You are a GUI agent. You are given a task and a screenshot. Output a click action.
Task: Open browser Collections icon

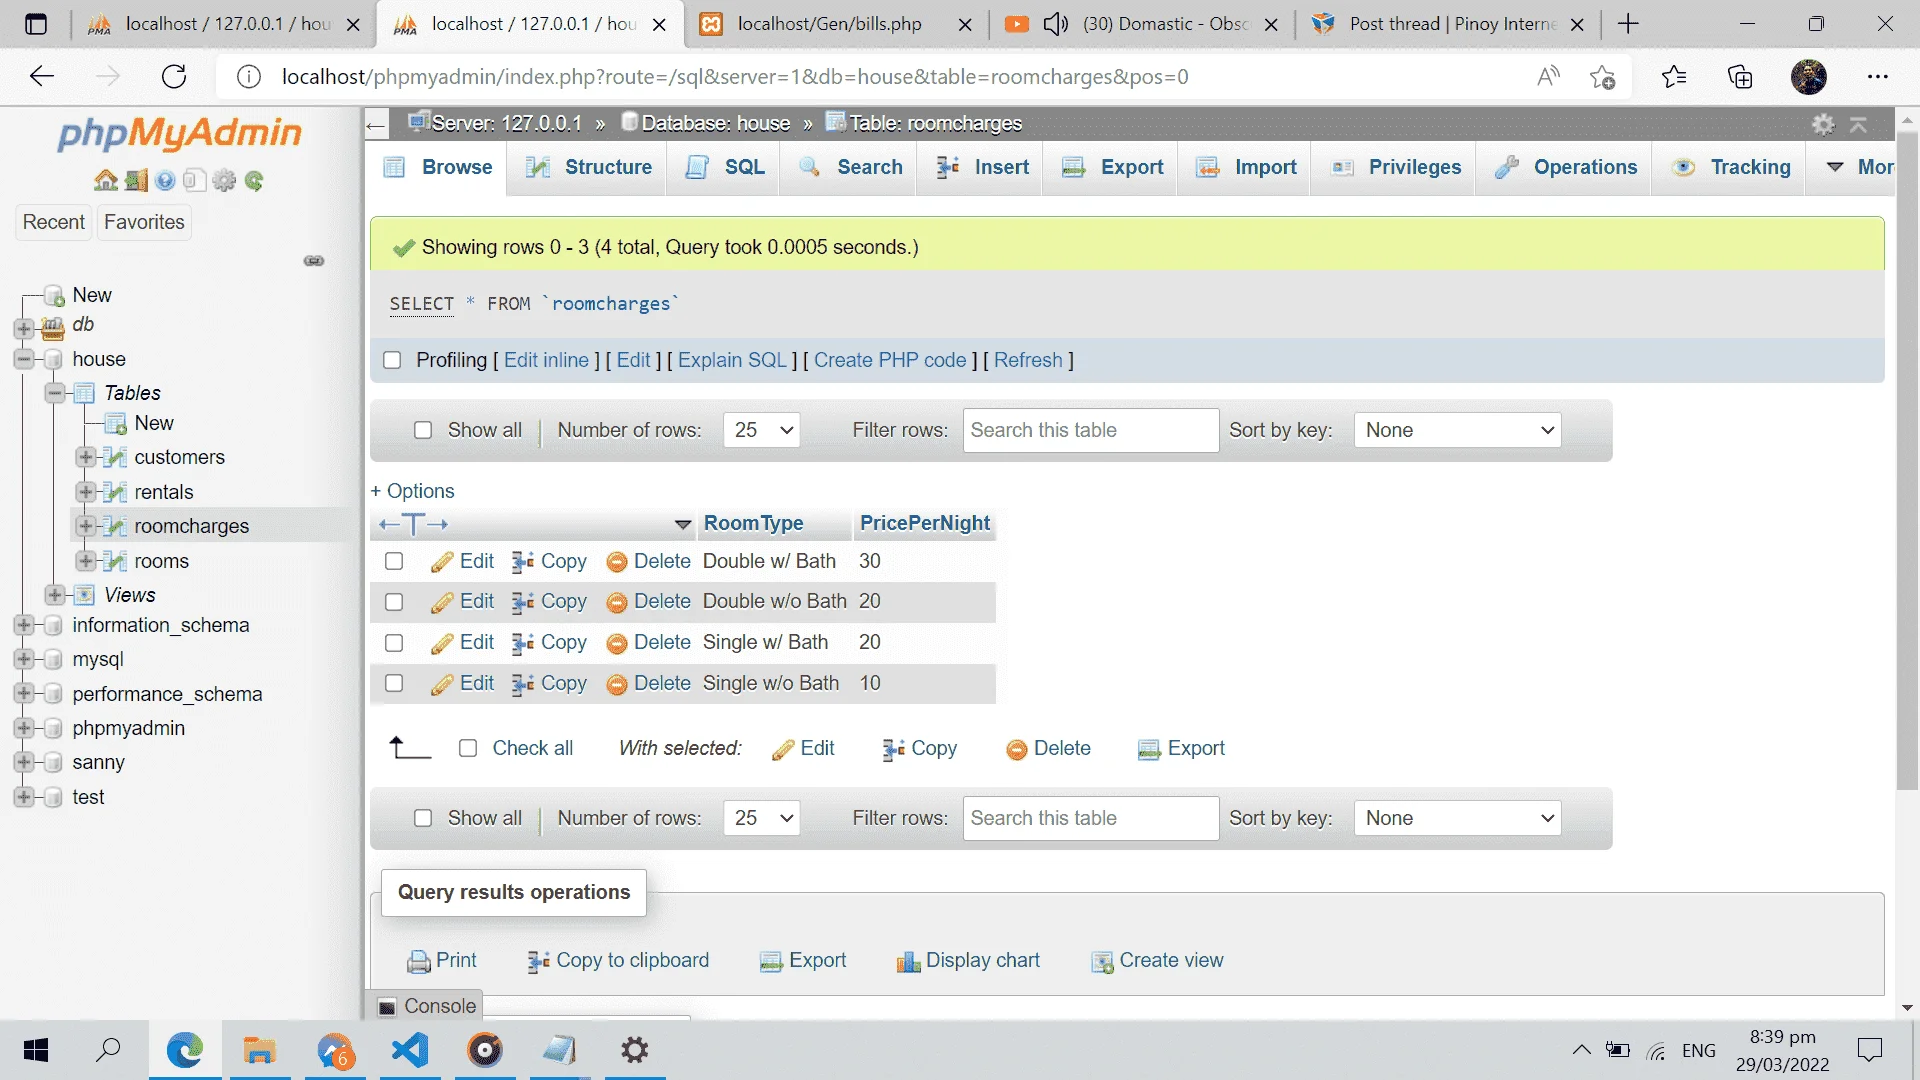click(x=1740, y=76)
